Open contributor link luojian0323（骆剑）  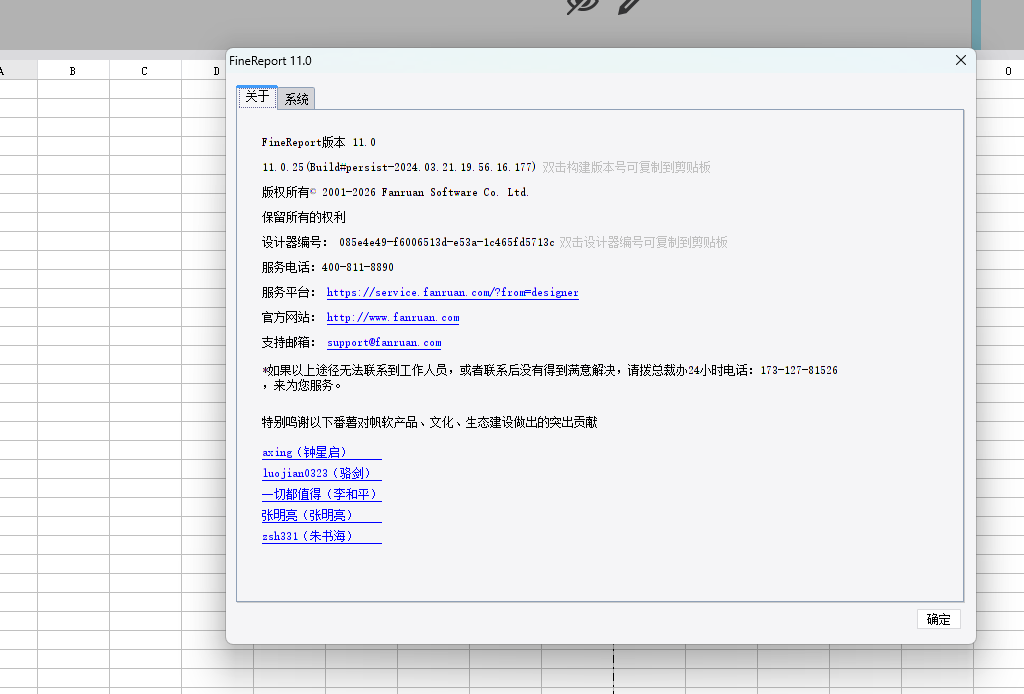[321, 473]
